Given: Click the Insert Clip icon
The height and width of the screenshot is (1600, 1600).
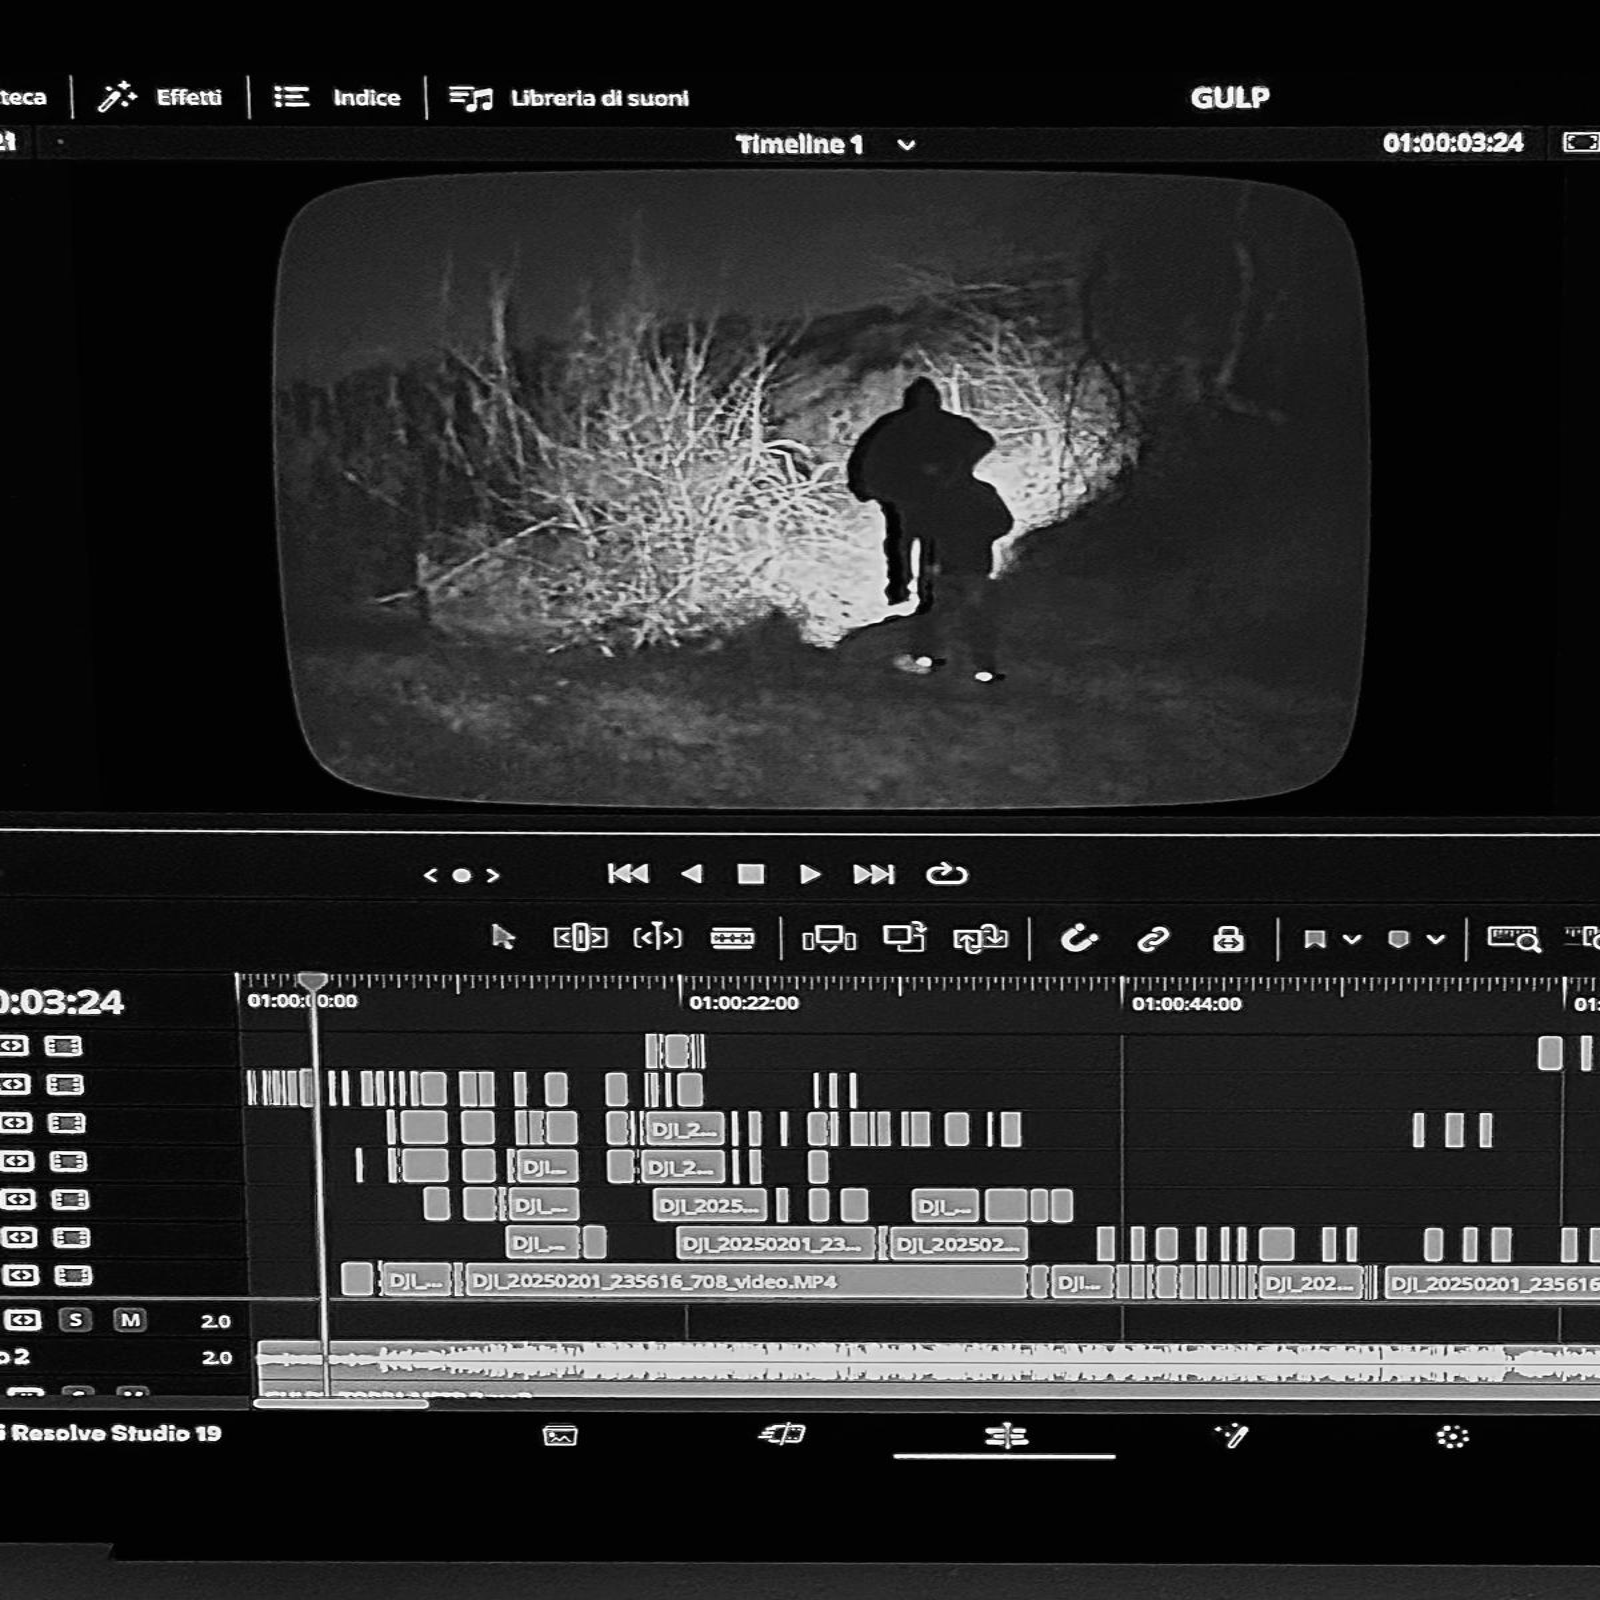Looking at the screenshot, I should click(829, 938).
